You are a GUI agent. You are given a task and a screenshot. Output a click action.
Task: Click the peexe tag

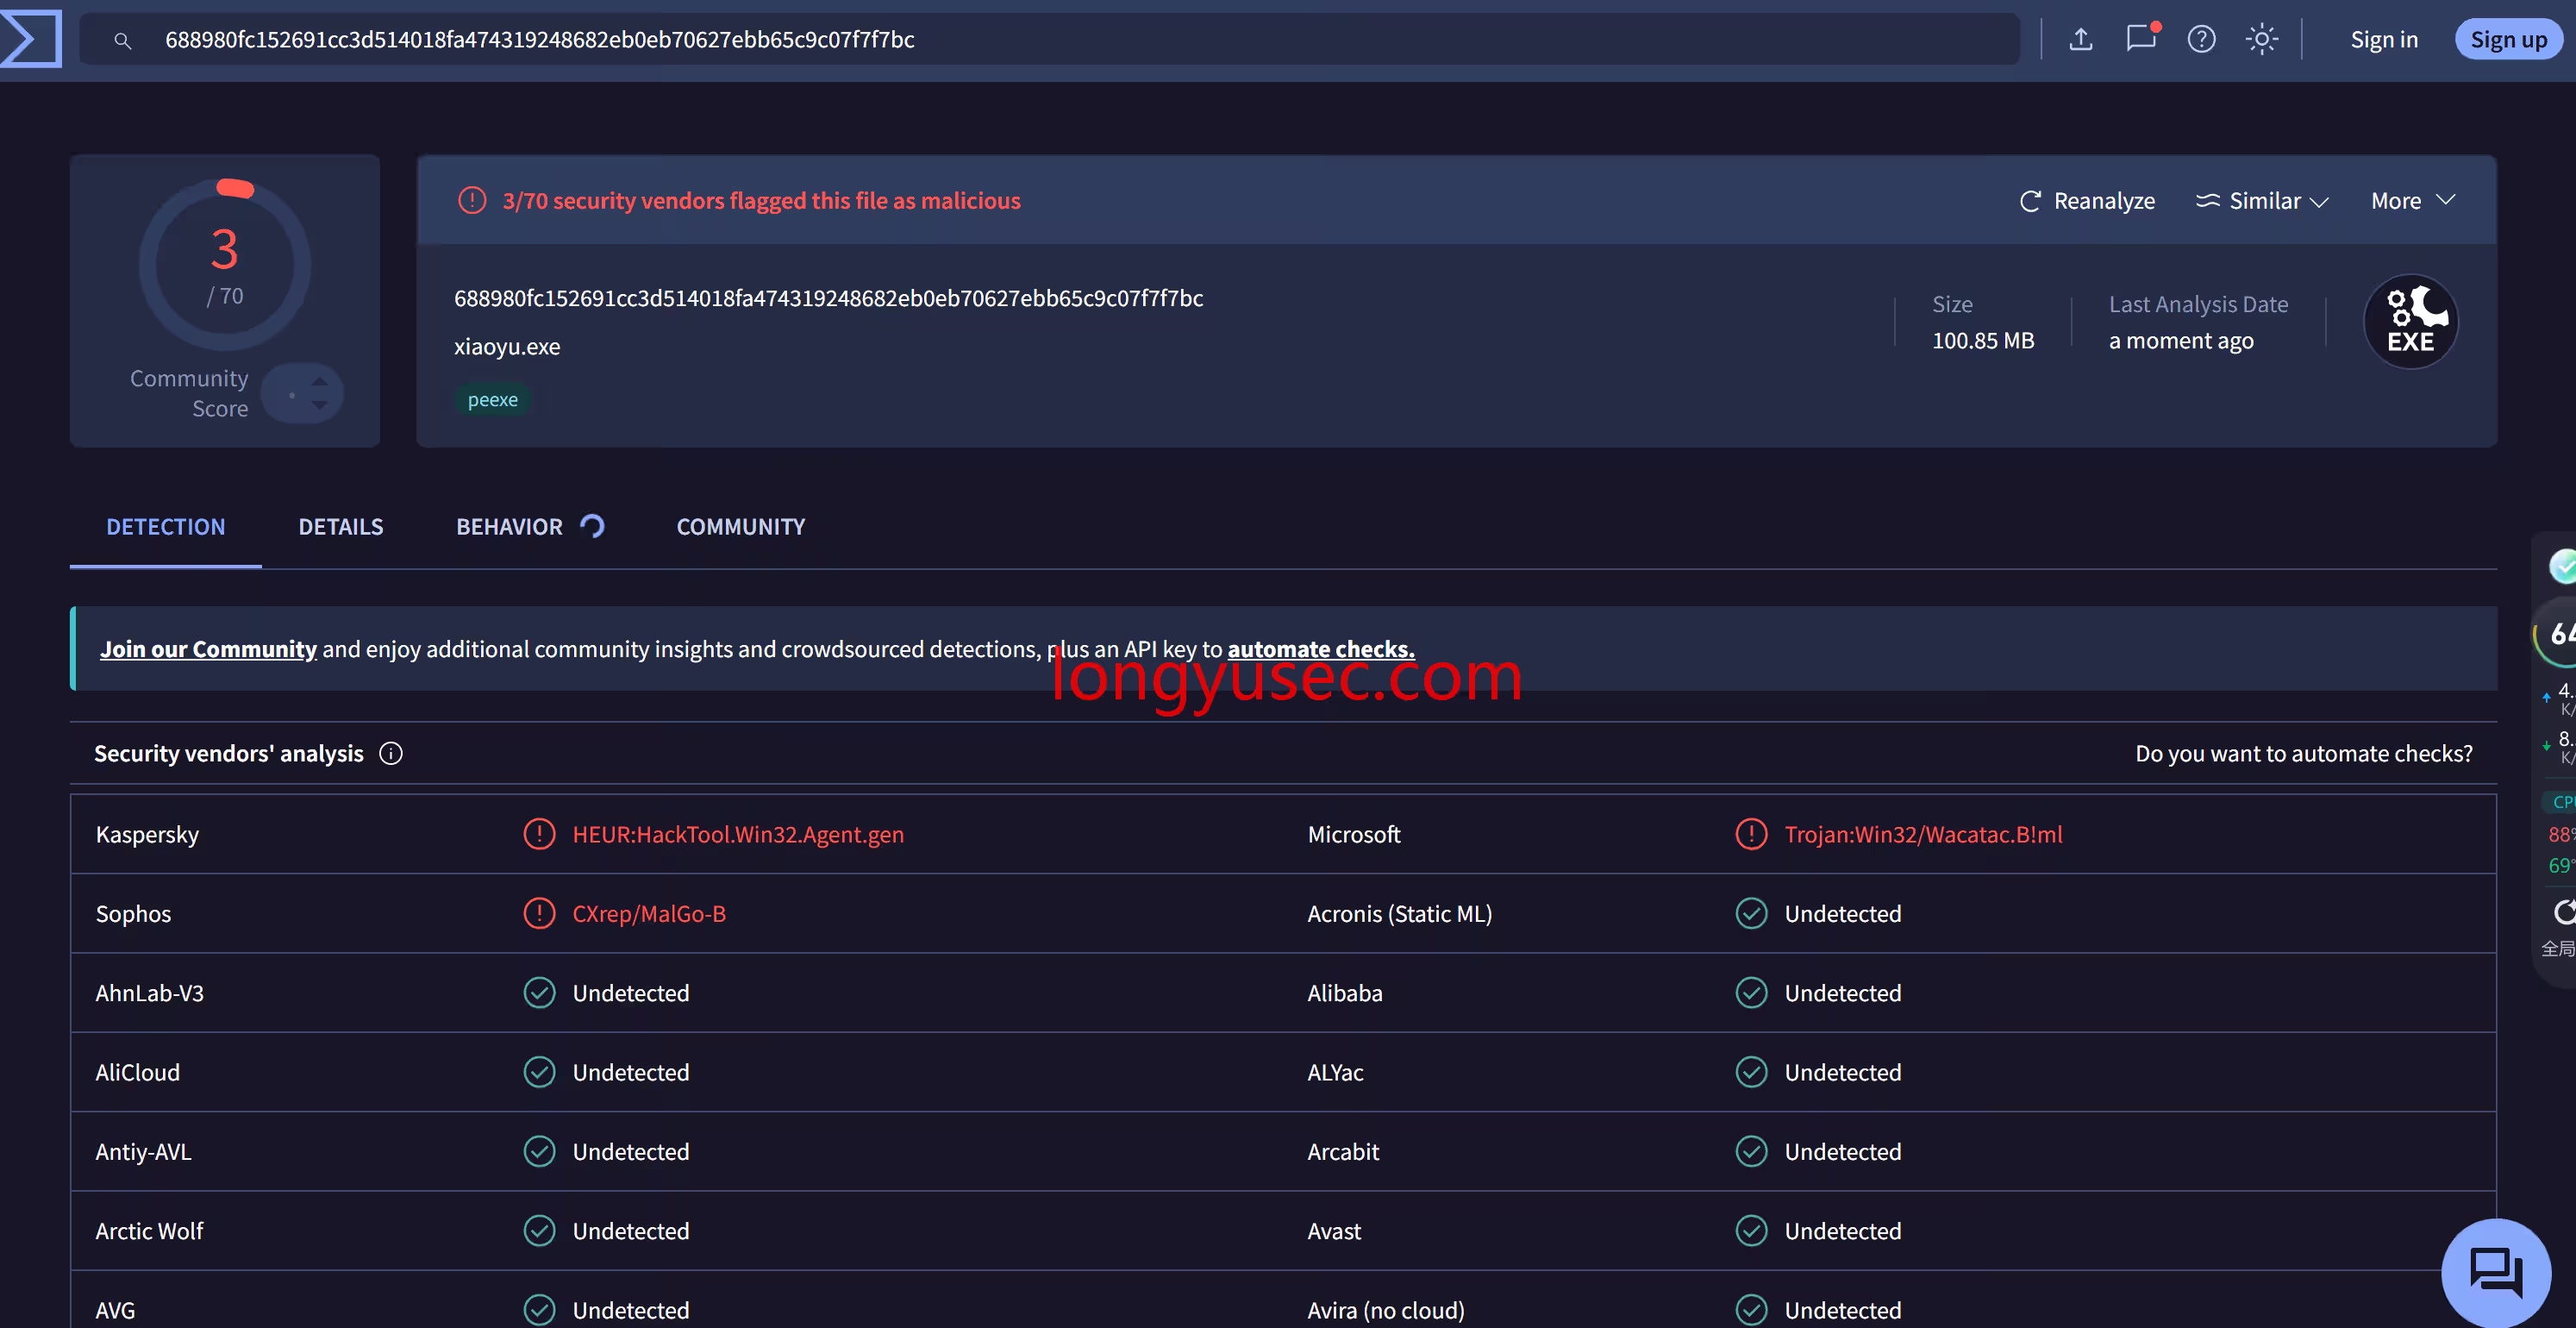pyautogui.click(x=493, y=399)
